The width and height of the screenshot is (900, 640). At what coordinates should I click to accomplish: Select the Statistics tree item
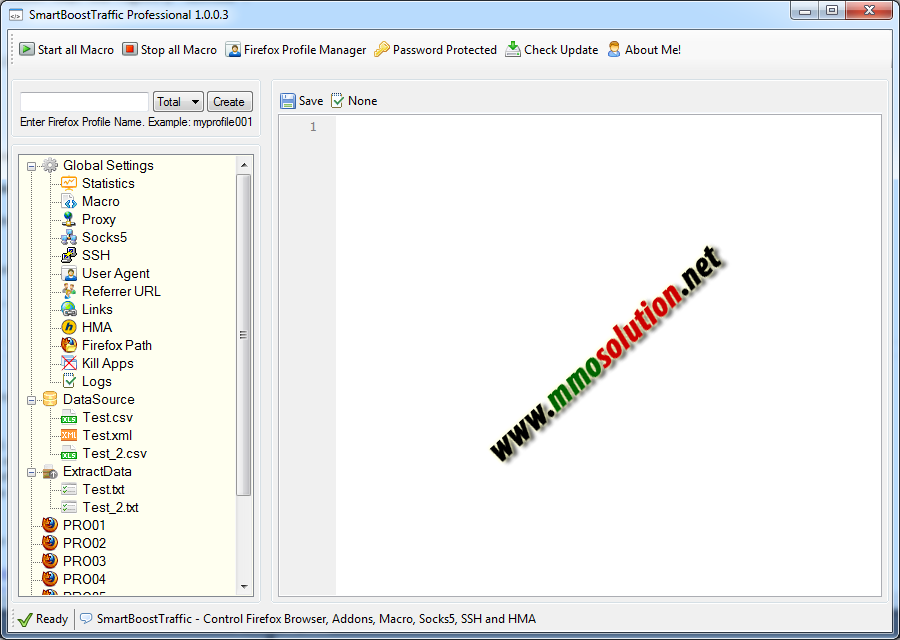(108, 184)
